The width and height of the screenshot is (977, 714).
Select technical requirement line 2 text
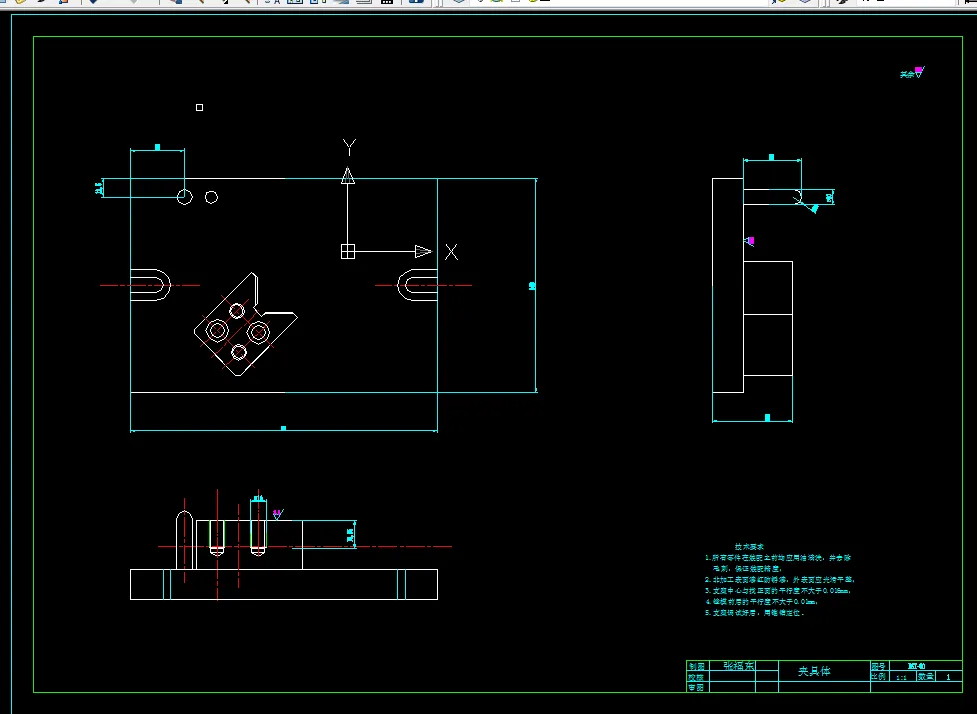(x=780, y=579)
